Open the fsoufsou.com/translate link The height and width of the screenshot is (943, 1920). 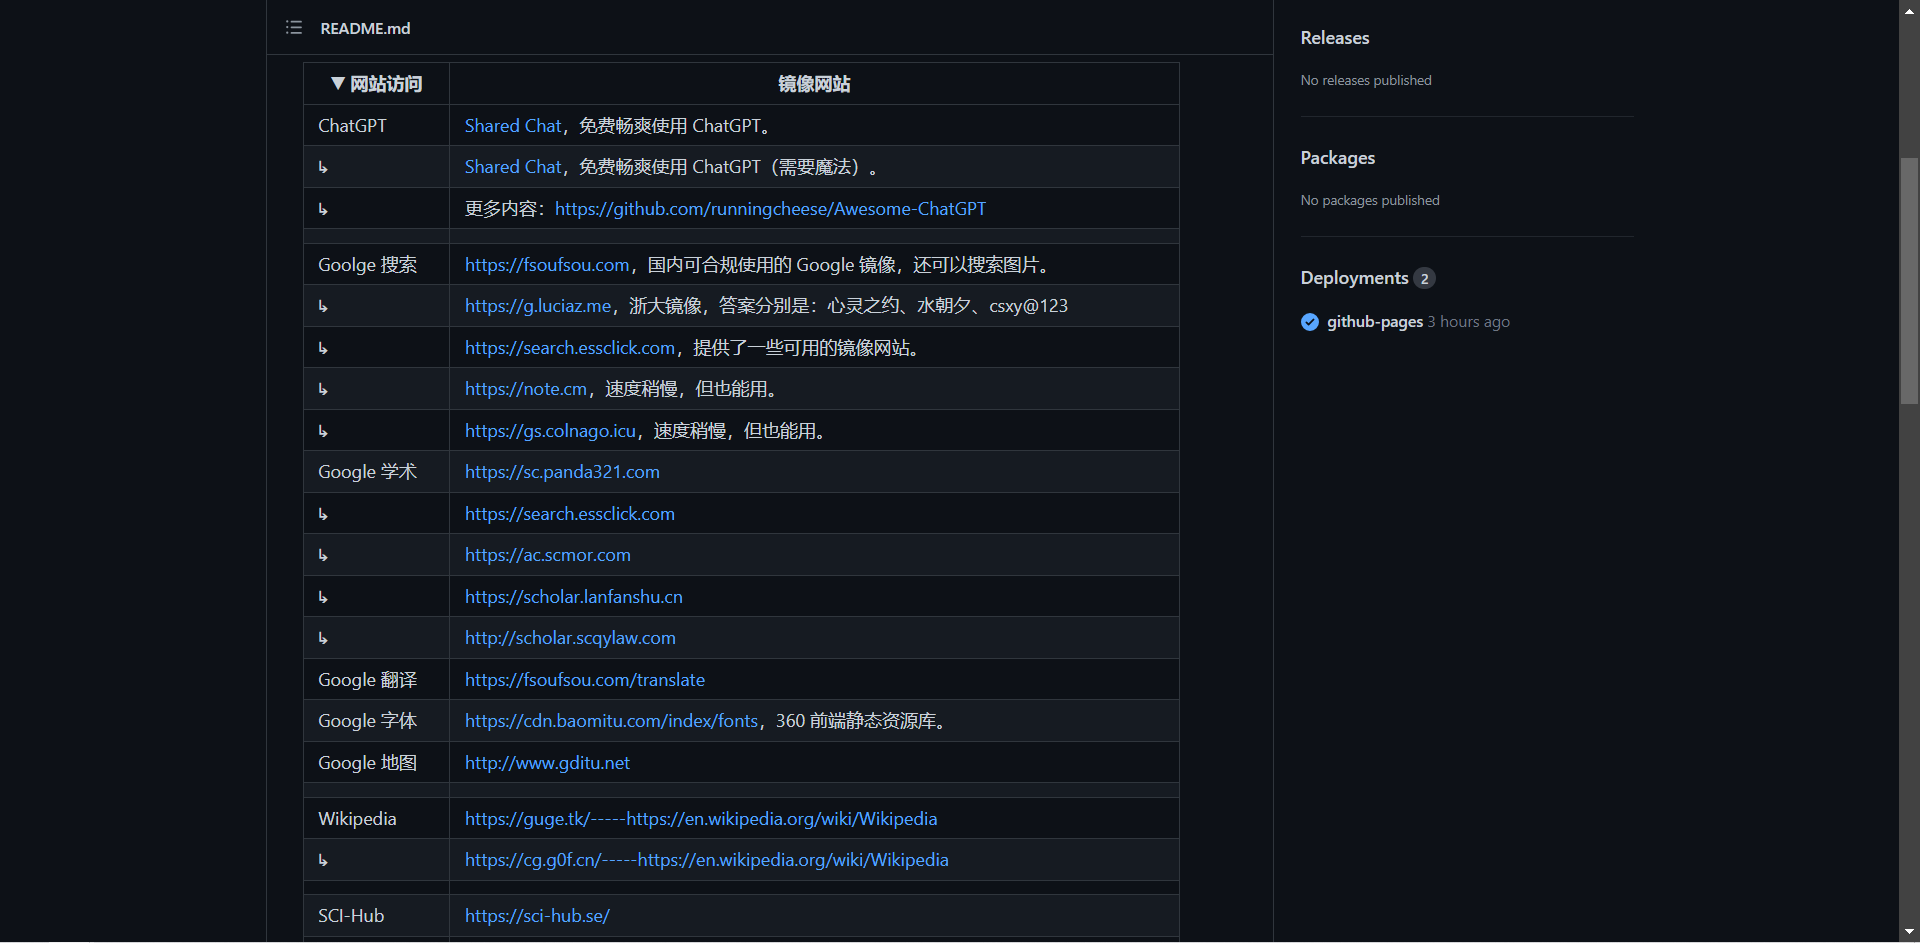click(585, 680)
